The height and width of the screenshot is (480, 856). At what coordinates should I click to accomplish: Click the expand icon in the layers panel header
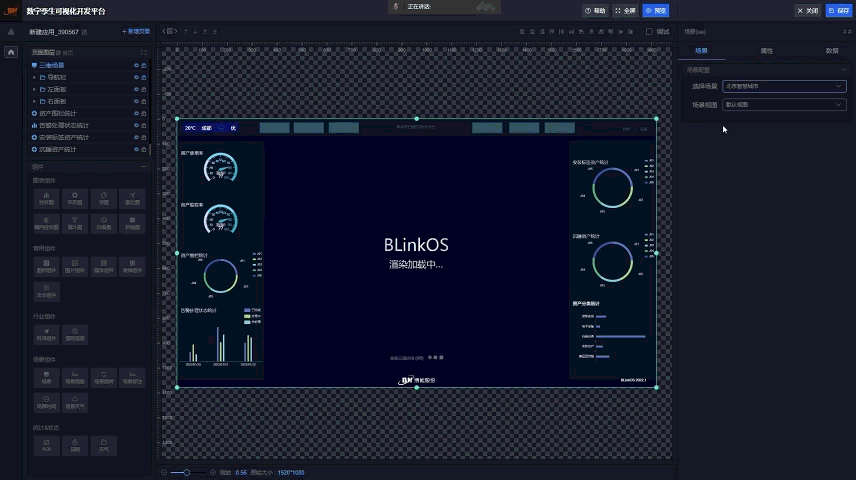pos(144,52)
